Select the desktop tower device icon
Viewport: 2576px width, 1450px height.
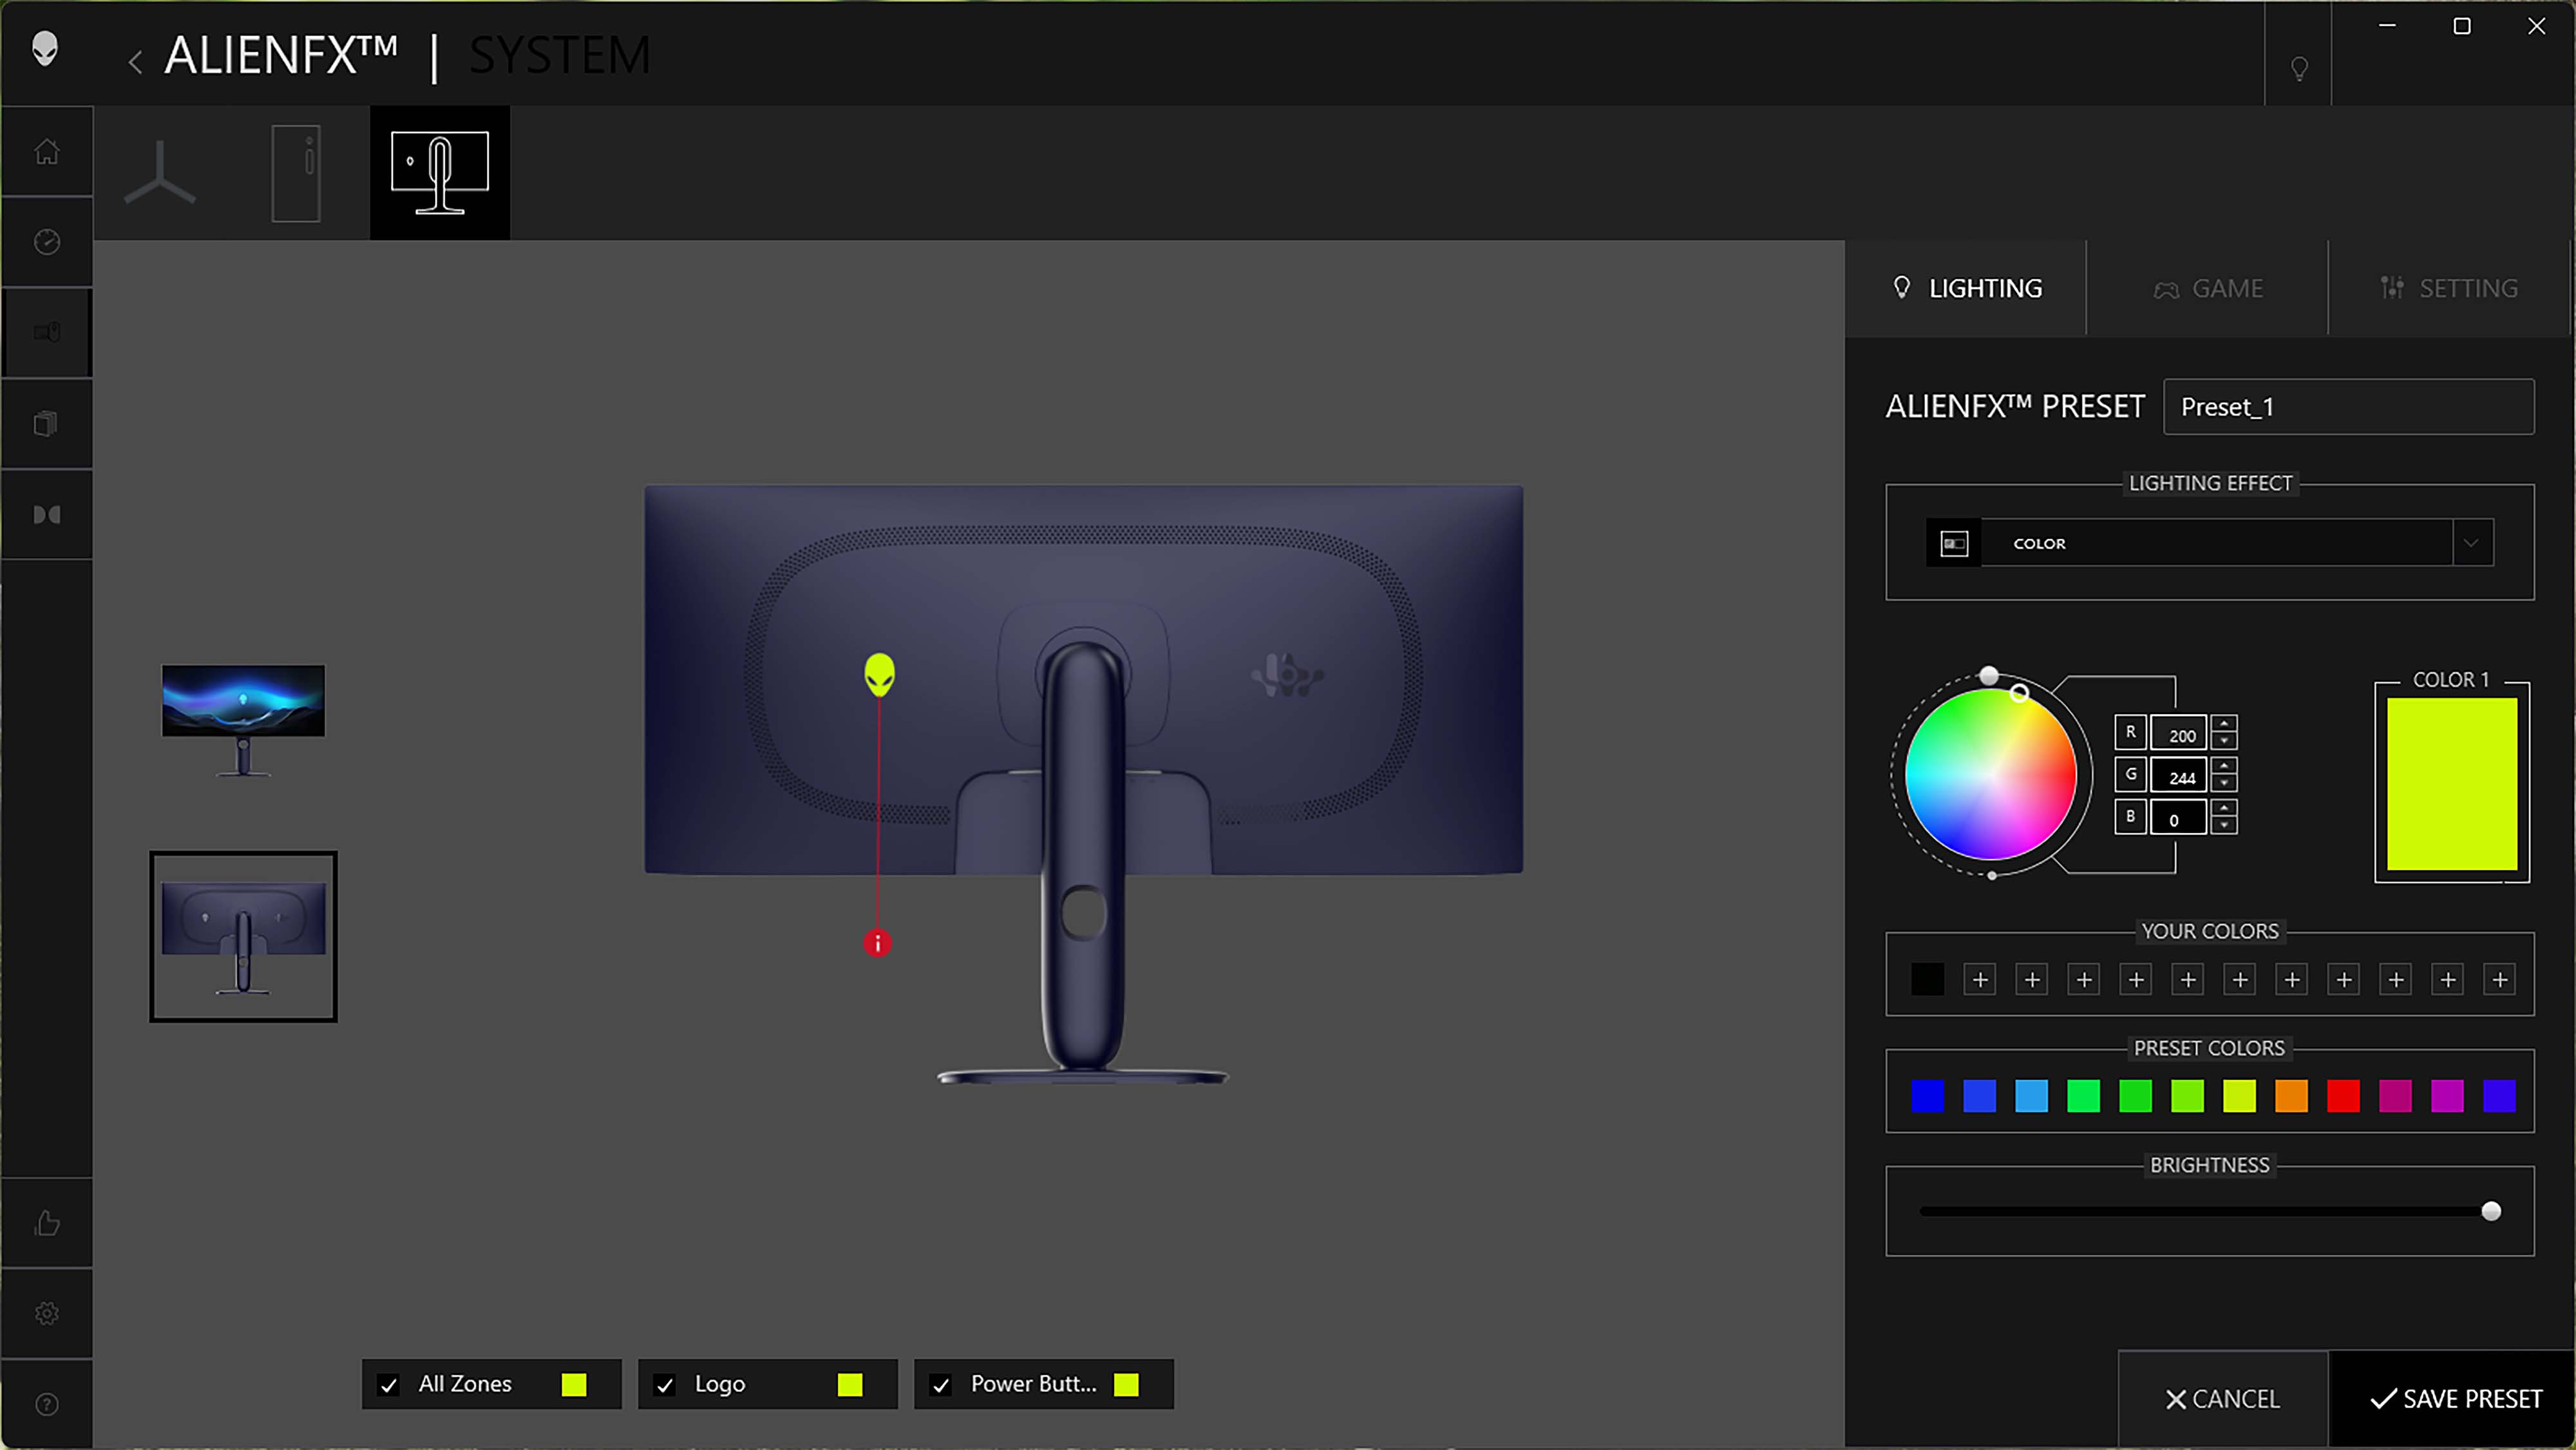[296, 173]
